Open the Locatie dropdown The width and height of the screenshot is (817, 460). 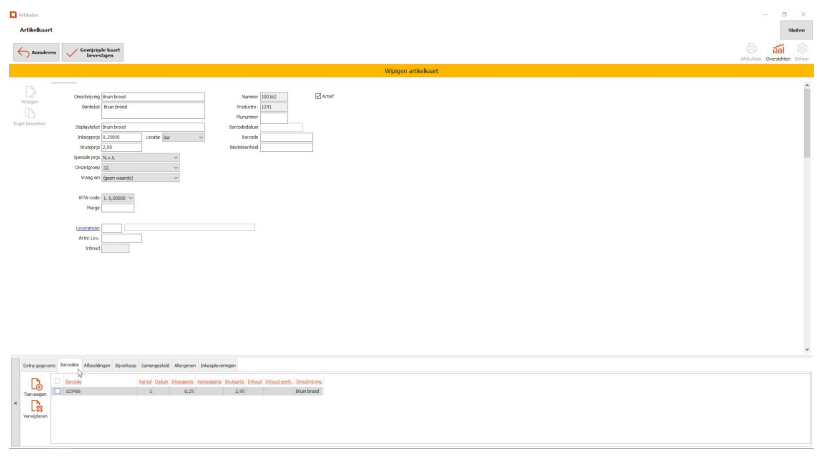(x=183, y=137)
